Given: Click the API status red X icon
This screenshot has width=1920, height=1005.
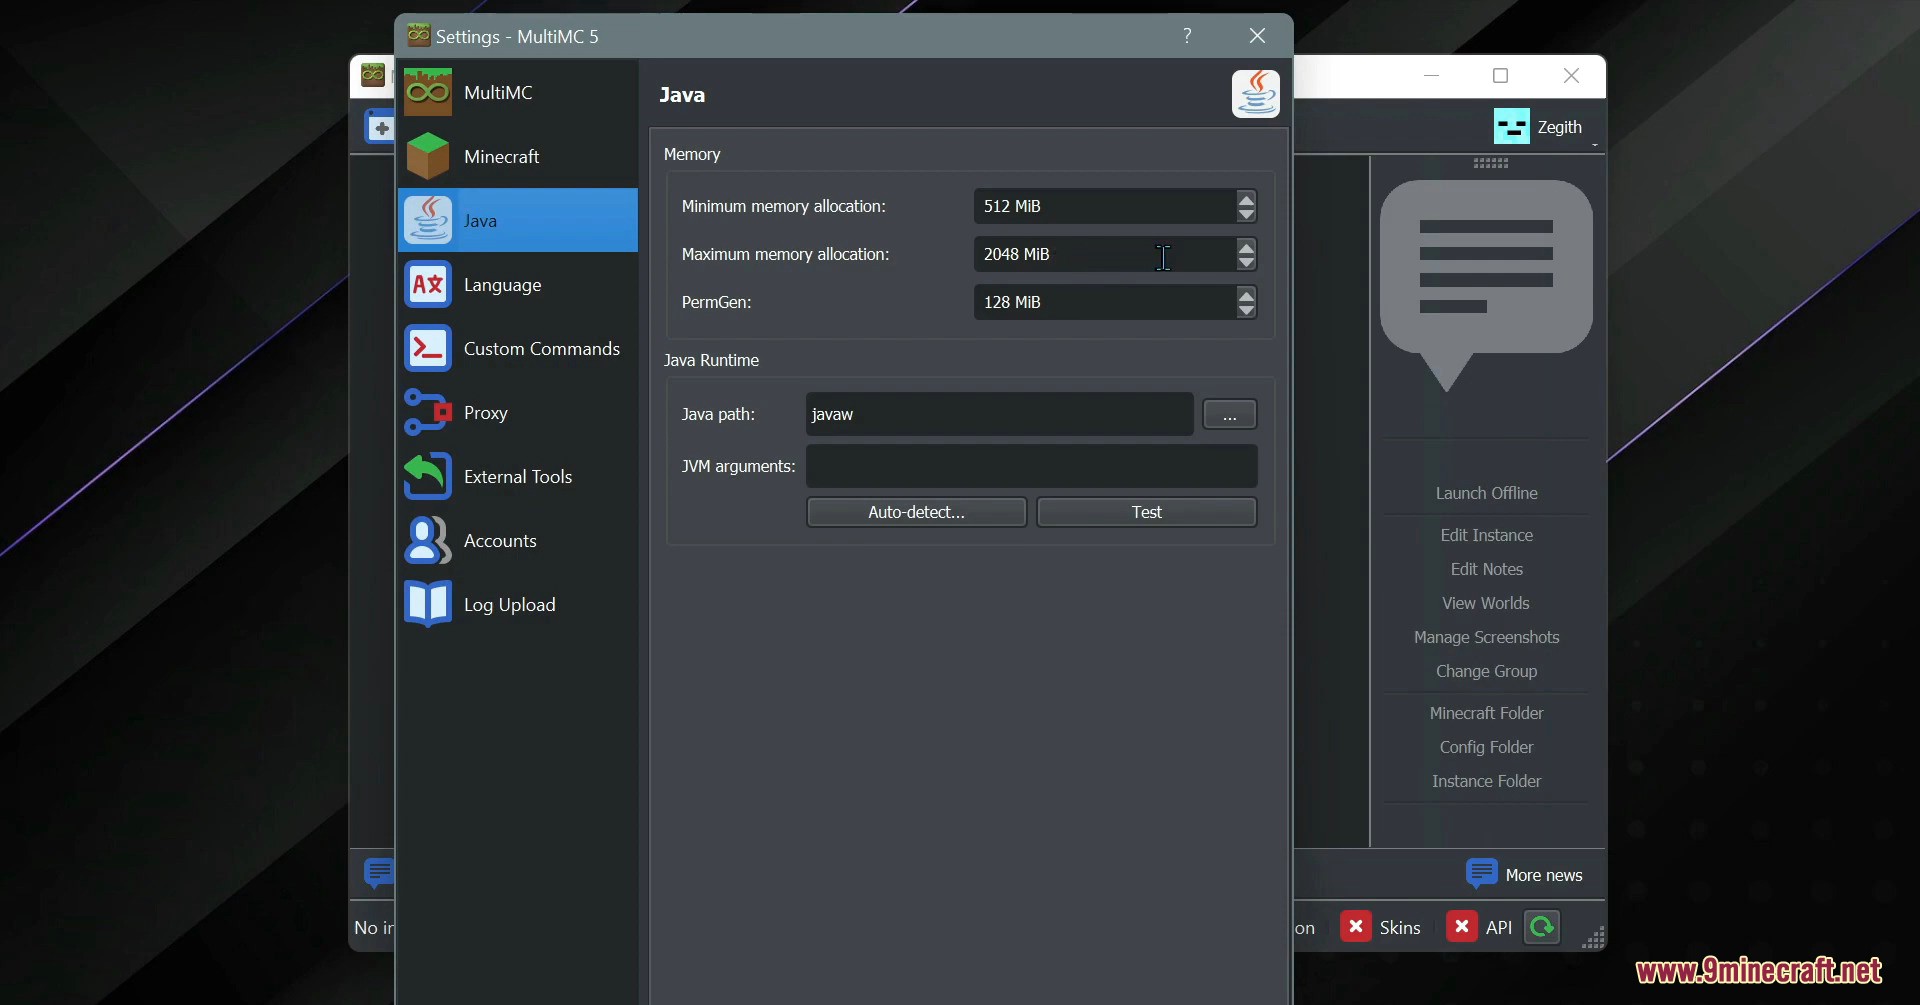Looking at the screenshot, I should point(1461,927).
